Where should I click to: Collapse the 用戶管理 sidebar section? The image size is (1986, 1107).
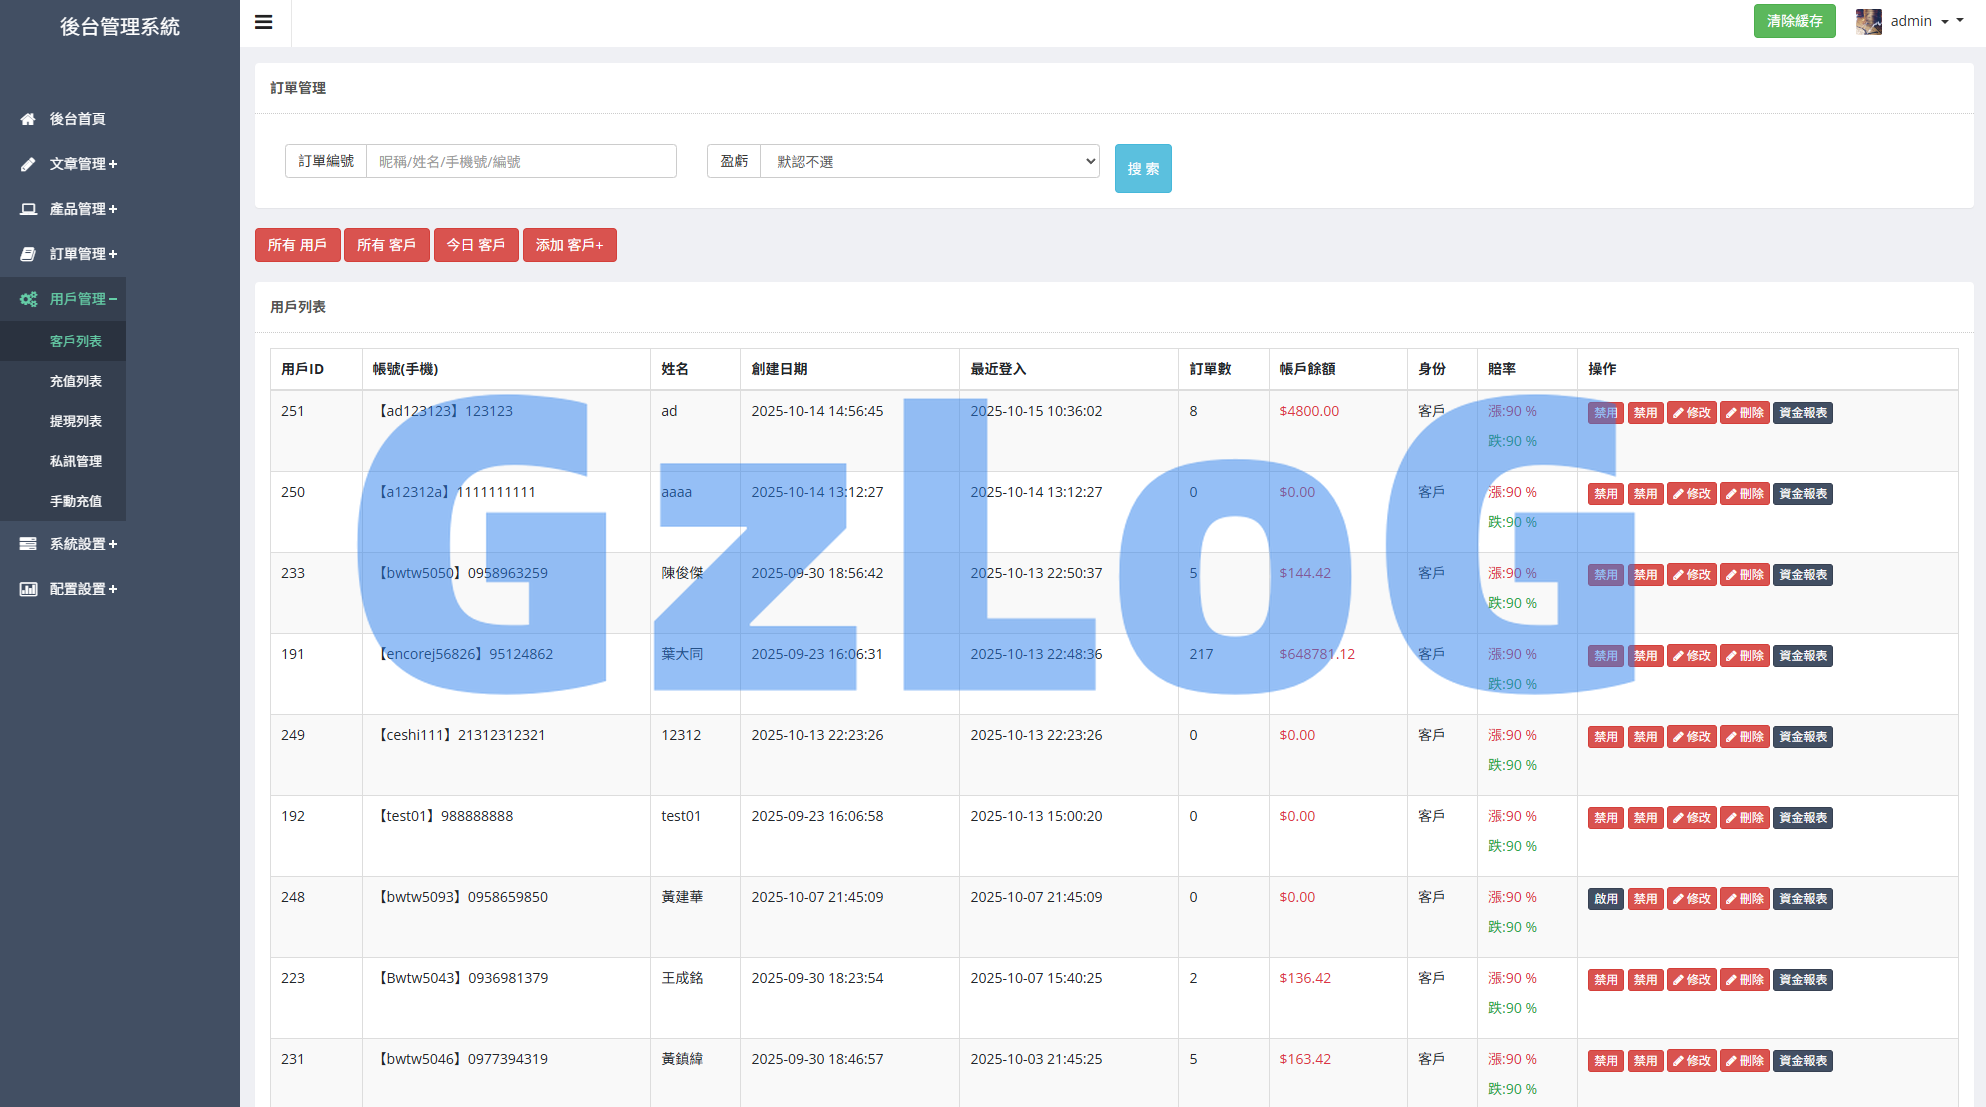(83, 299)
